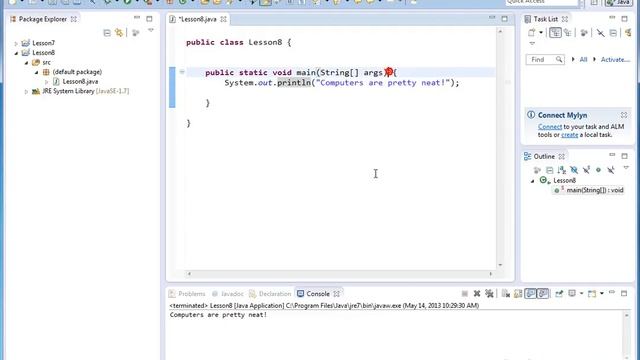Screen dimensions: 640x360
Task: Pin the Console view
Action: click(x=559, y=293)
